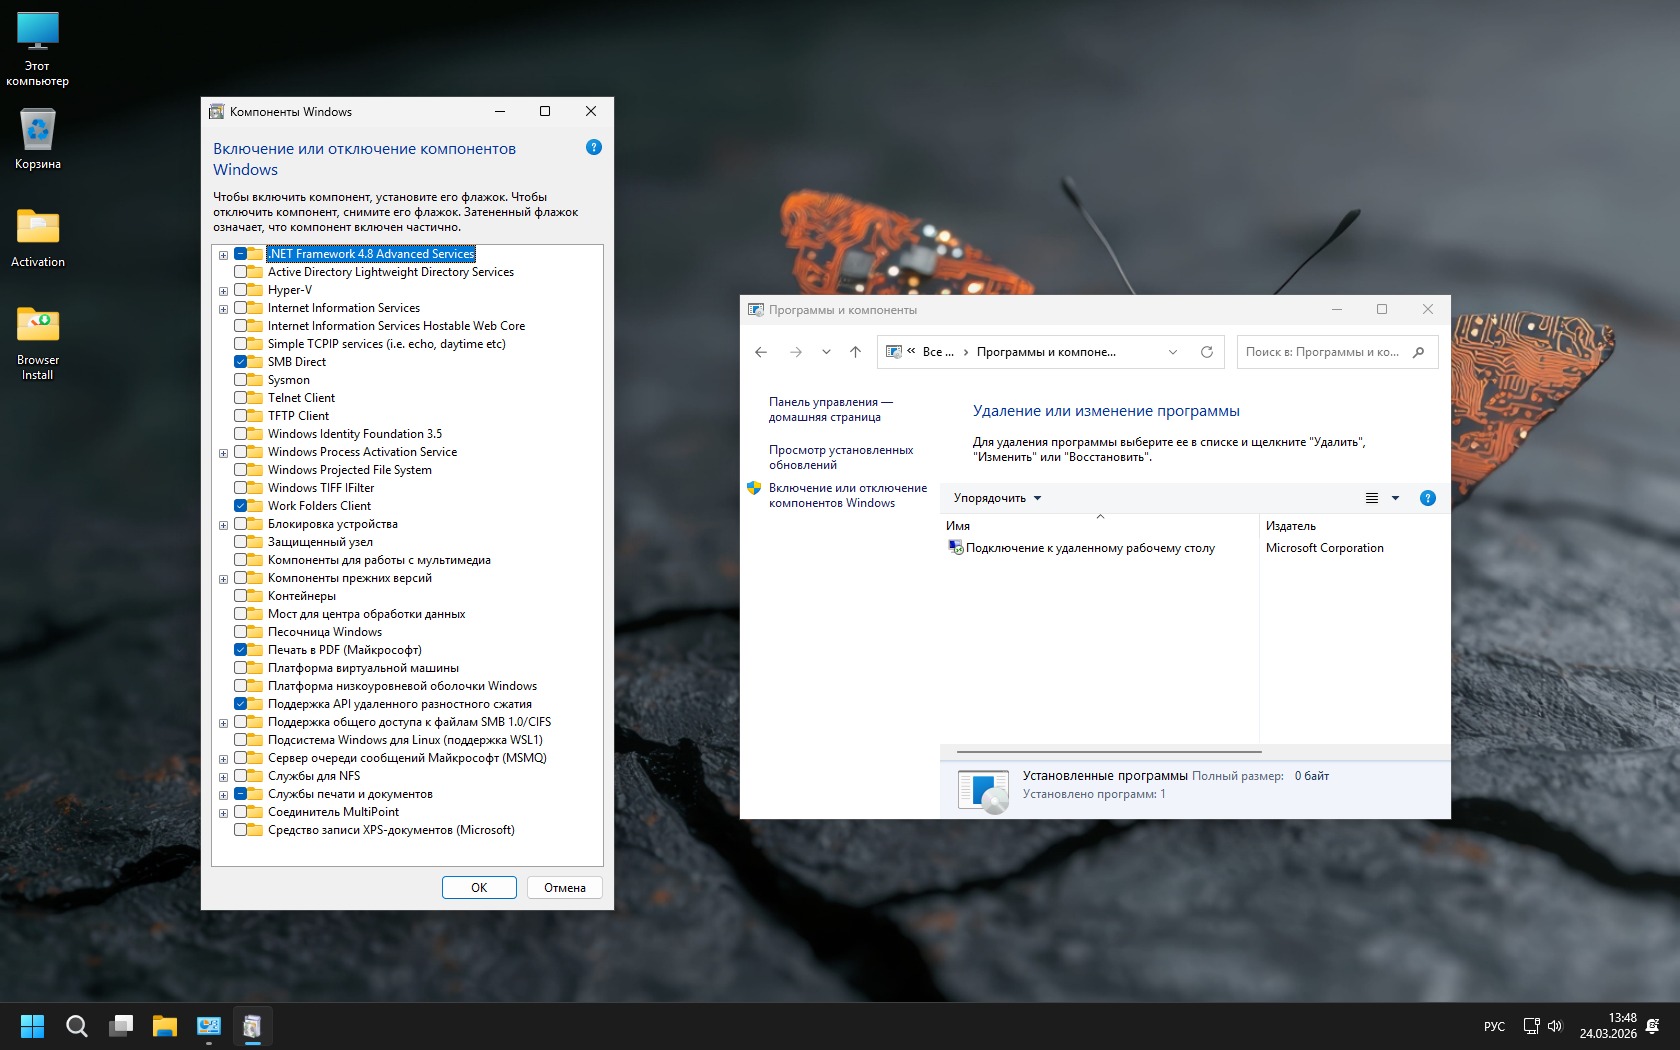Image resolution: width=1680 pixels, height=1050 pixels.
Task: Open the Просмотр установленных обновлений link
Action: (840, 457)
